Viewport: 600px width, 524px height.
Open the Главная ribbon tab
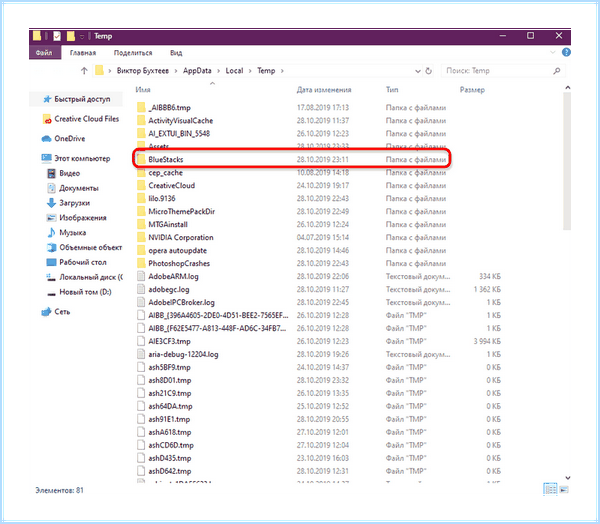coord(83,53)
